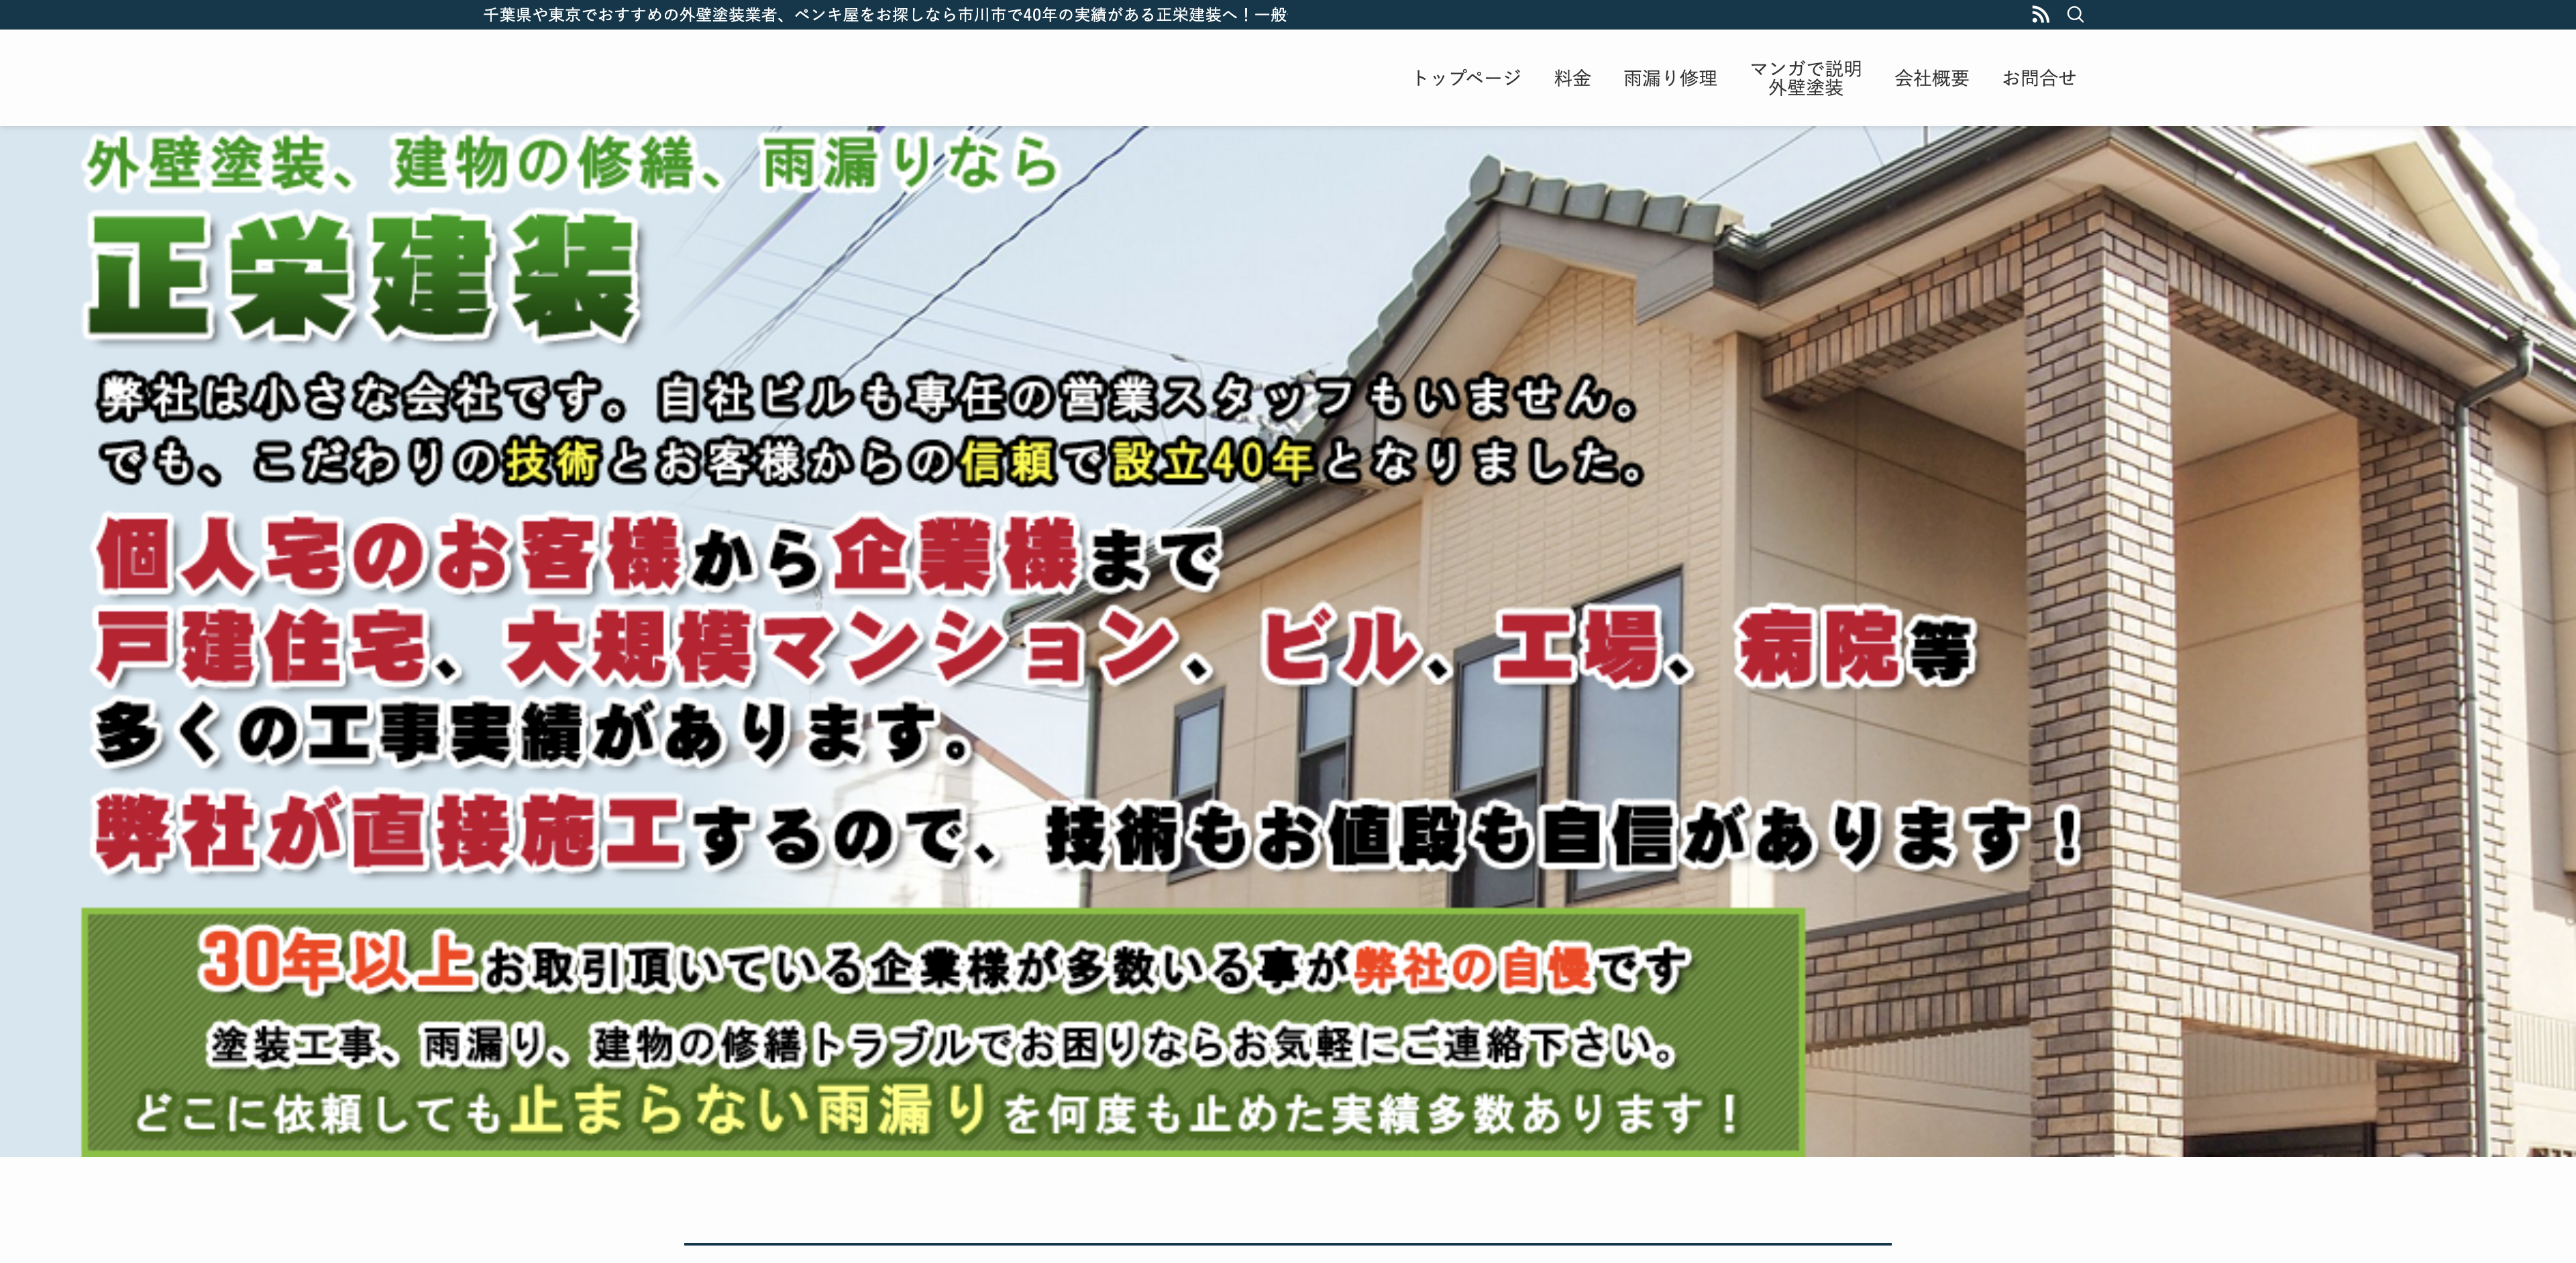
Task: View the 会社概要 page
Action: tap(1931, 78)
